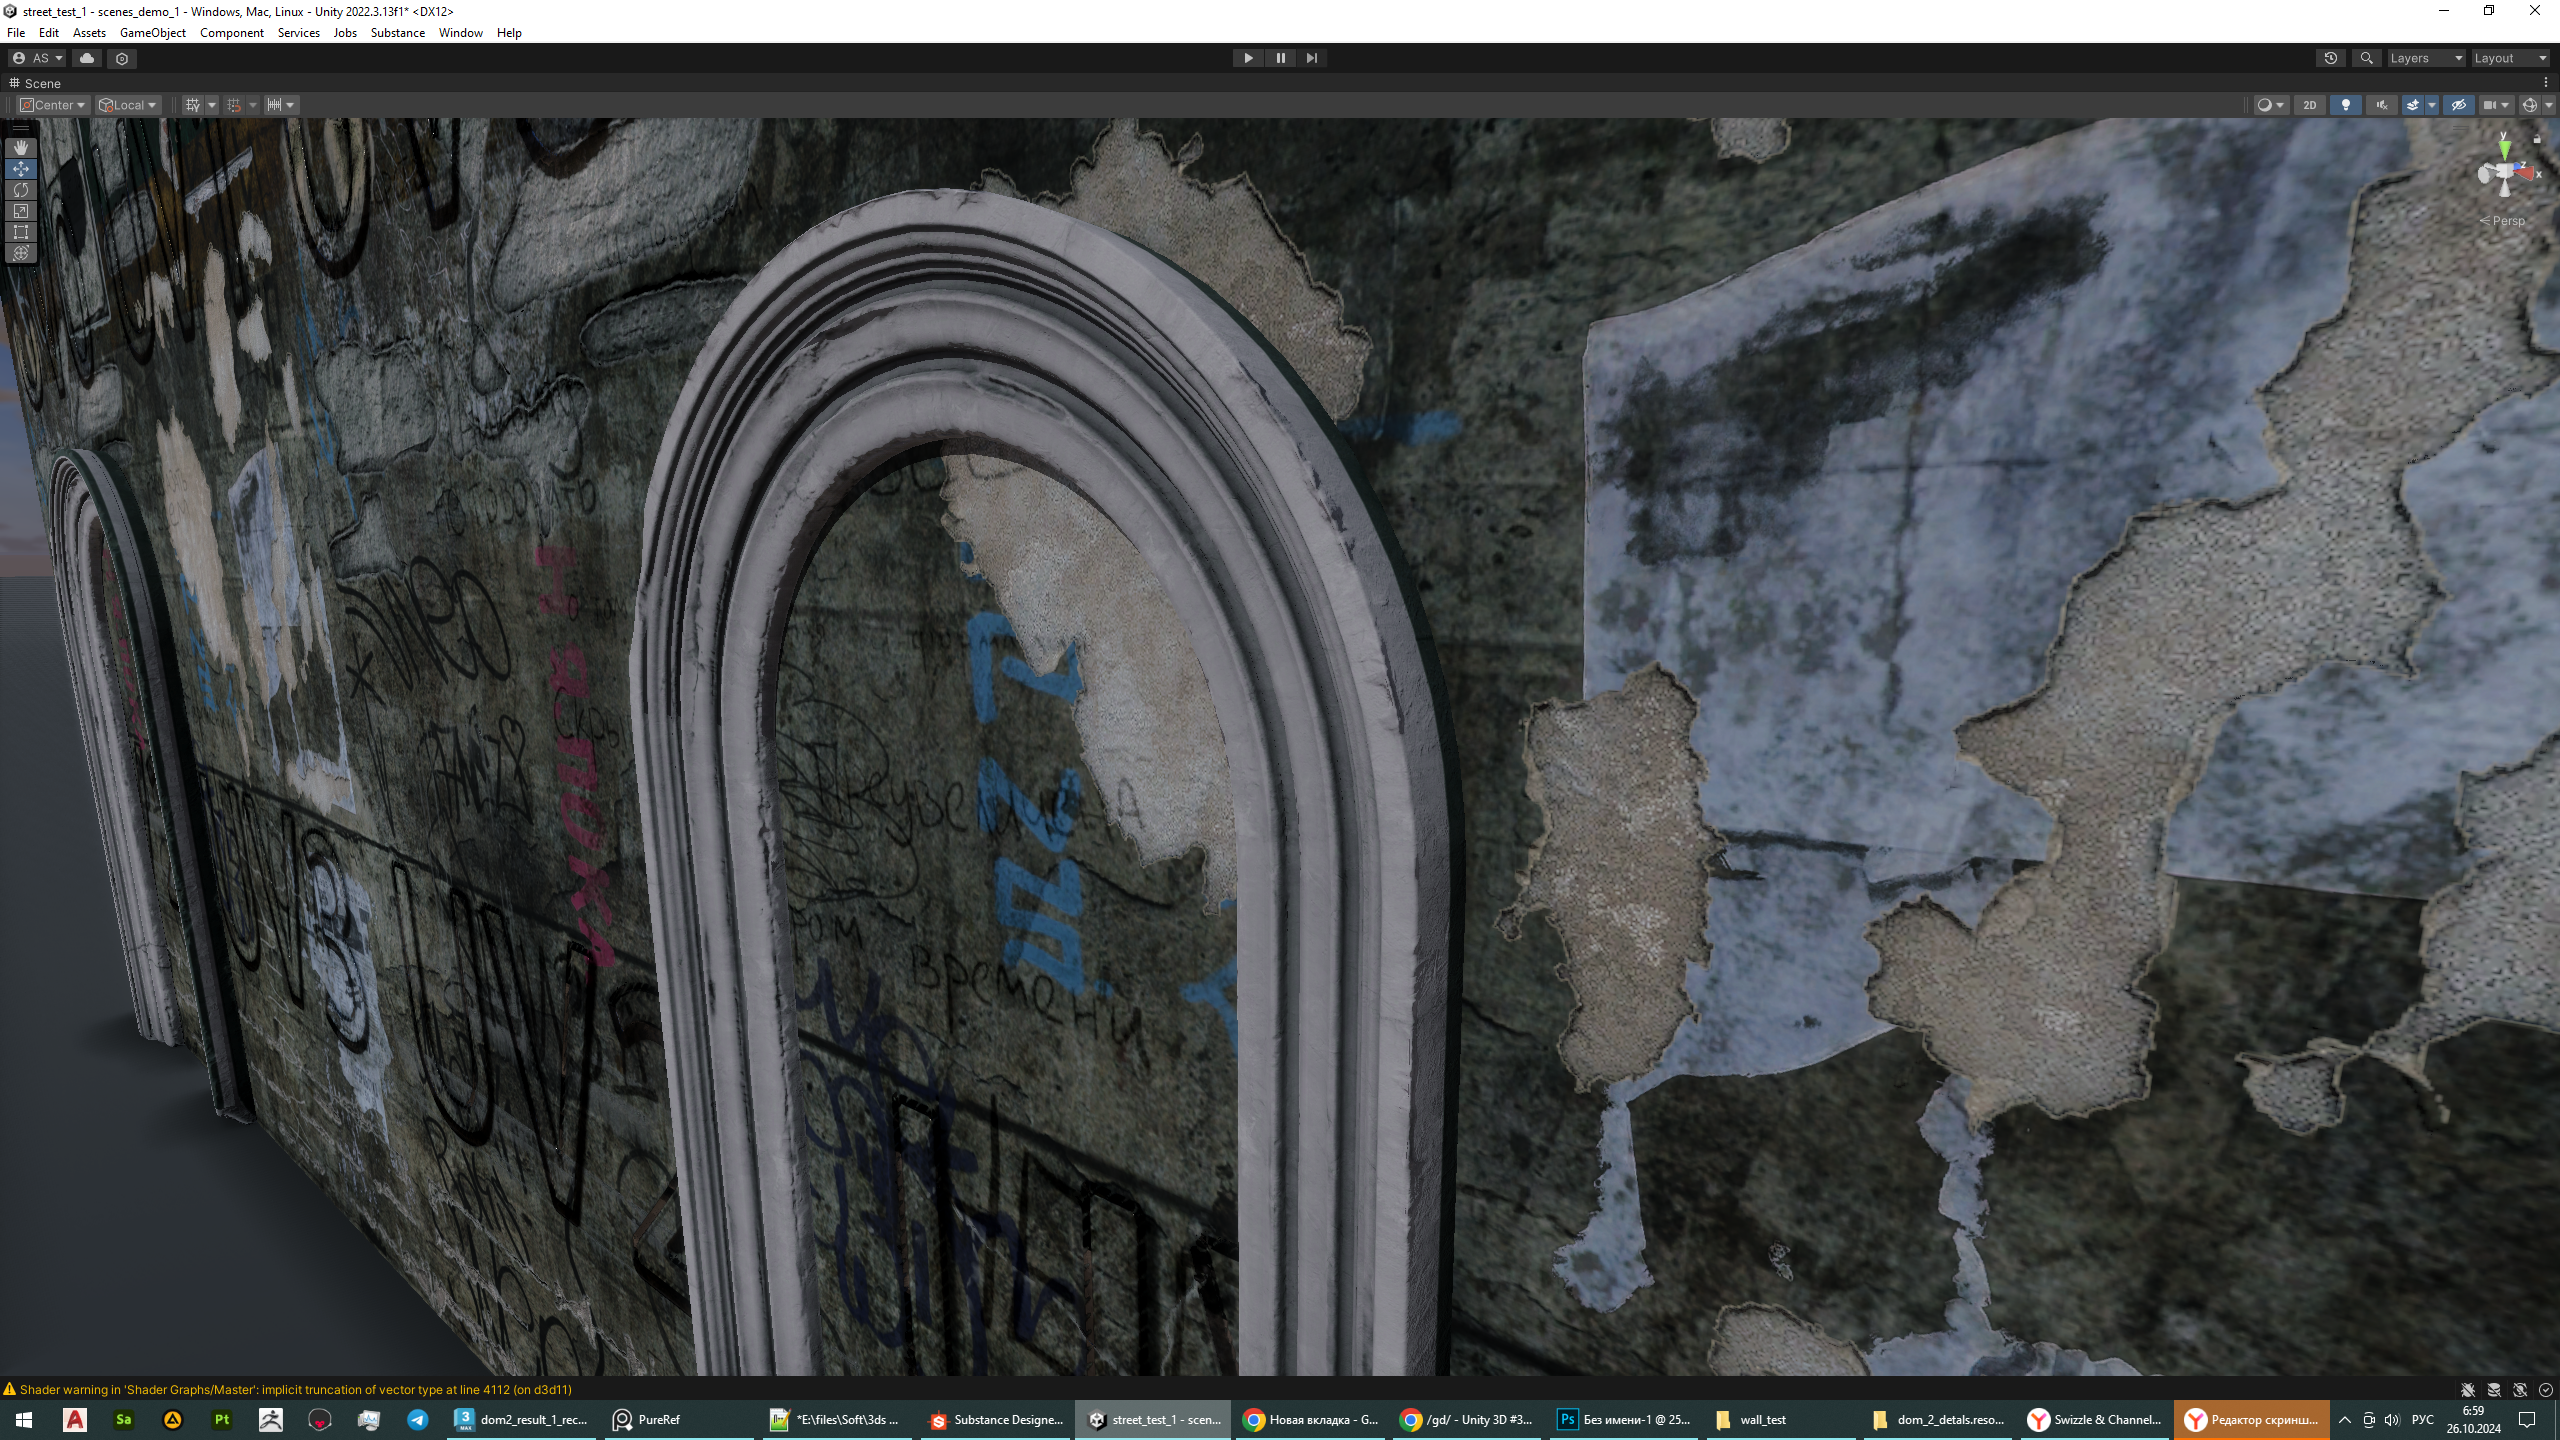Select the Rotate tool
The image size is (2560, 1440).
[20, 190]
